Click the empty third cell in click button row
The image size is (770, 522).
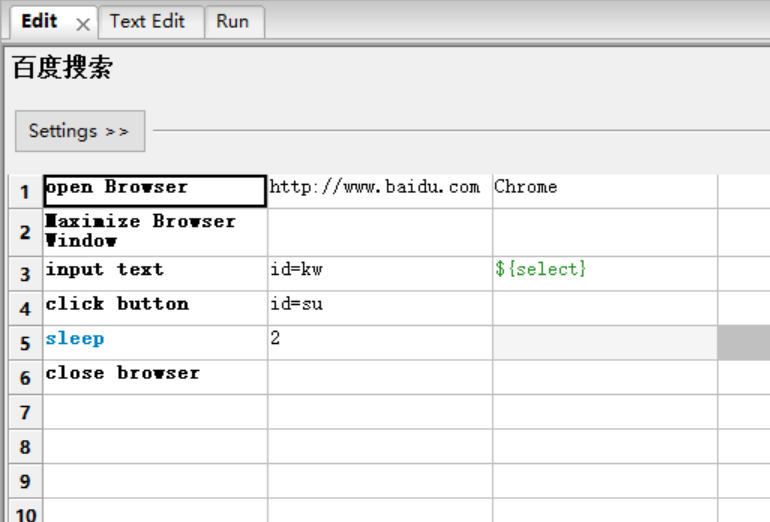605,308
